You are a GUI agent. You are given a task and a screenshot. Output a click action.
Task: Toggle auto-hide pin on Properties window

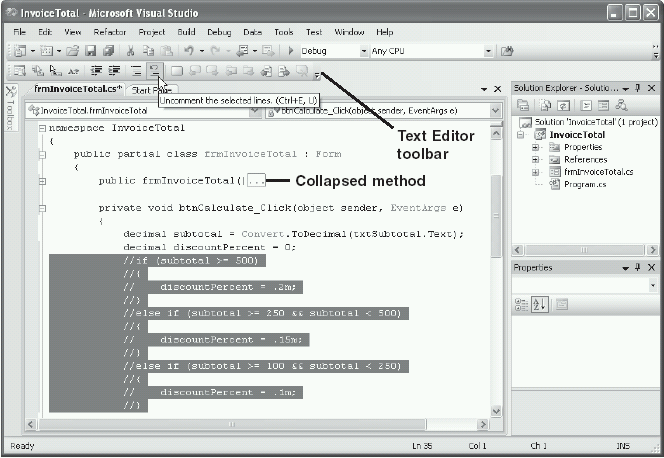pos(638,267)
